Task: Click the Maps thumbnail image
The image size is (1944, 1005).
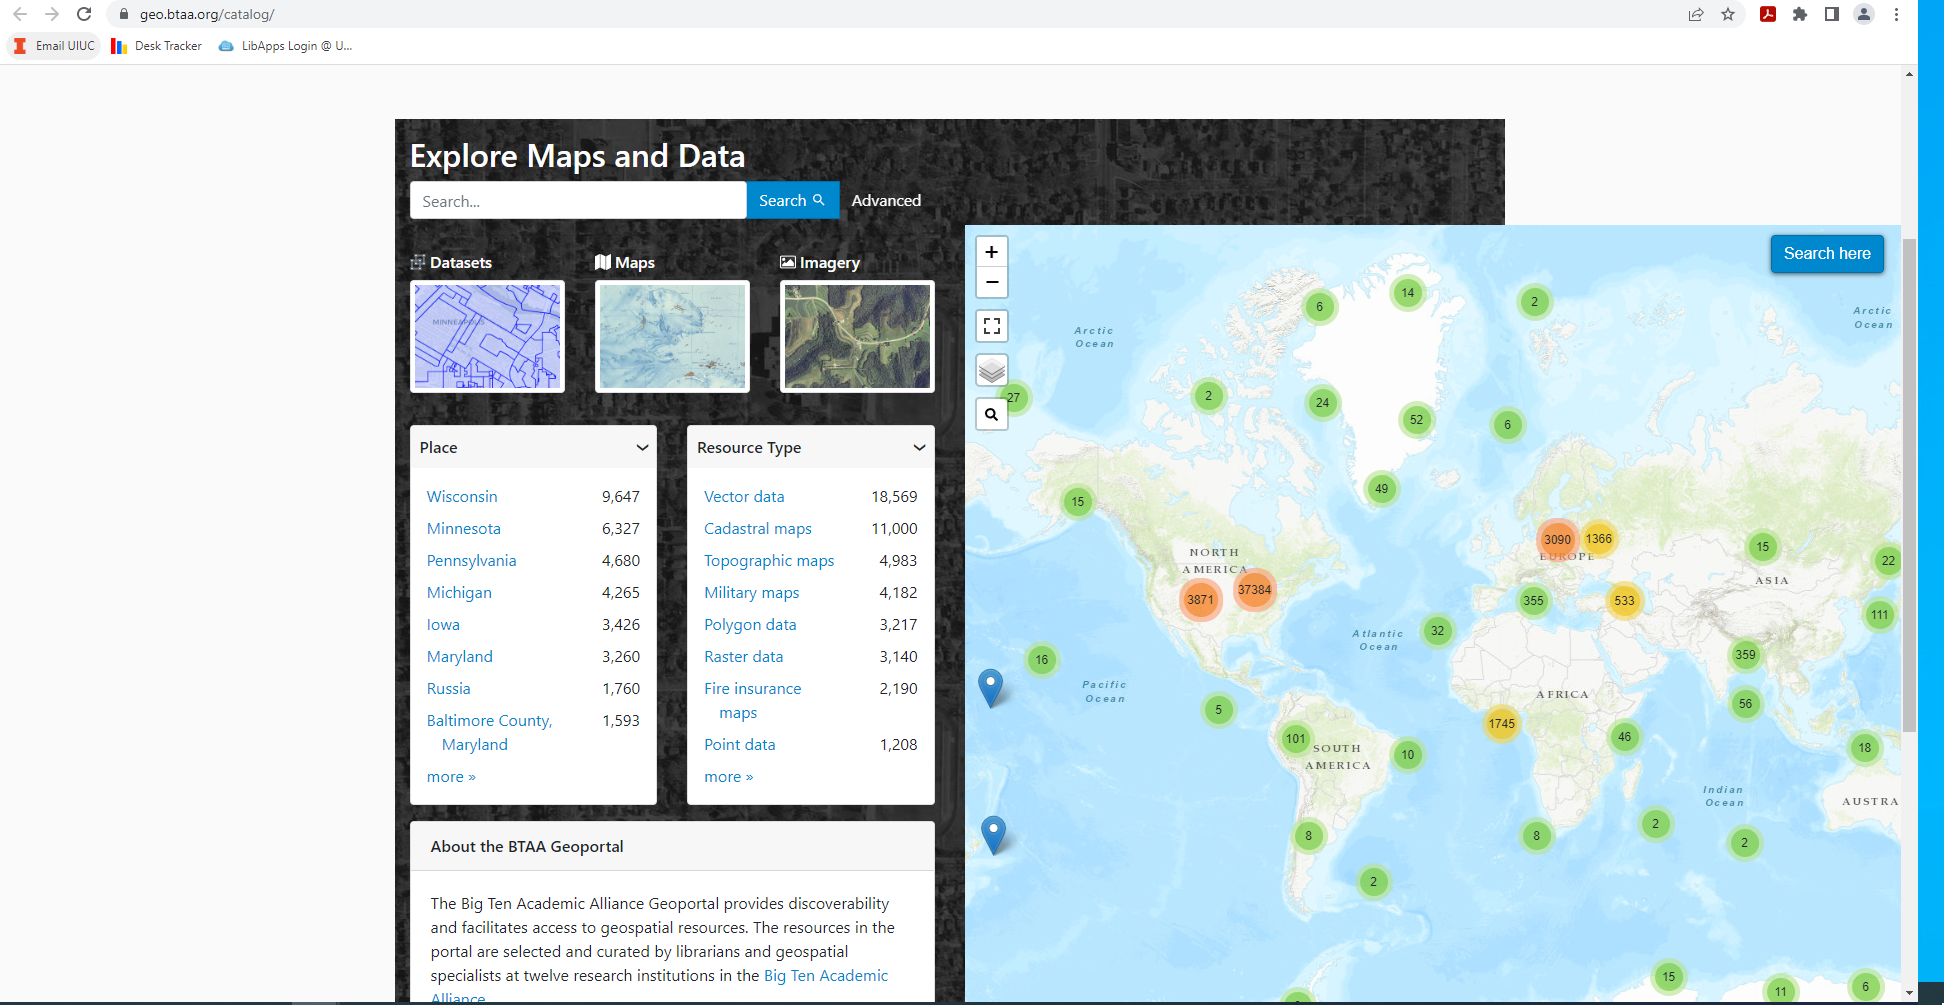Action: click(672, 336)
